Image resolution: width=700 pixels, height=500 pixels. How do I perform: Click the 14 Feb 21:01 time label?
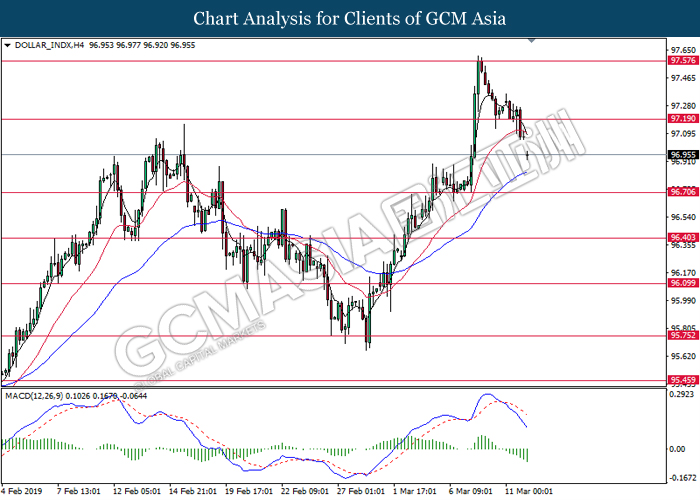point(193,491)
